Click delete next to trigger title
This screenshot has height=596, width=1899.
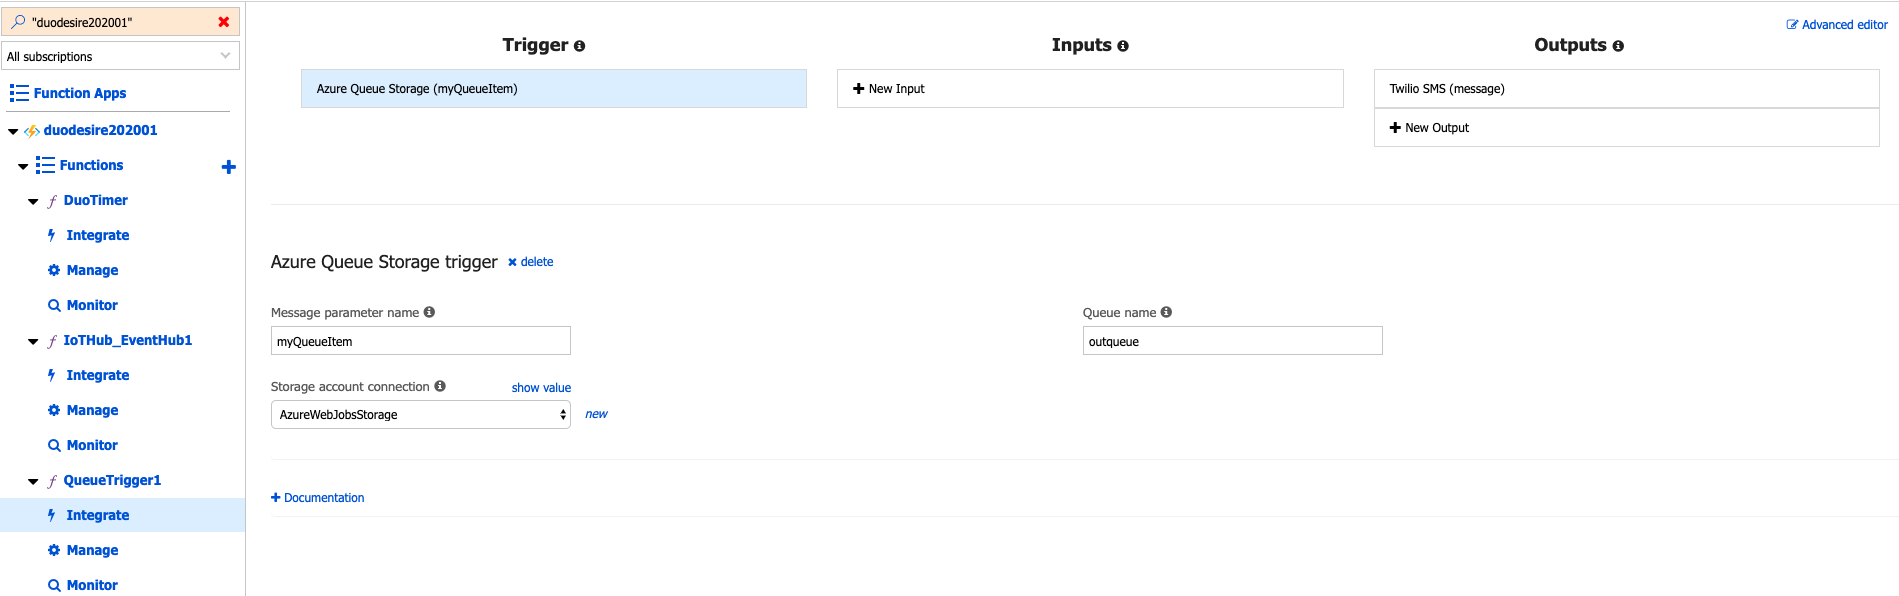(x=531, y=262)
